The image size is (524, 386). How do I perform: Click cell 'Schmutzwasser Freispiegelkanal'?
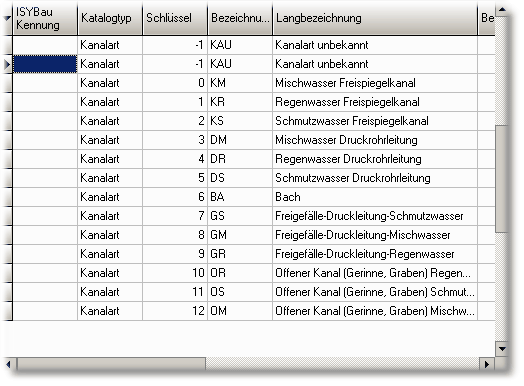[375, 121]
